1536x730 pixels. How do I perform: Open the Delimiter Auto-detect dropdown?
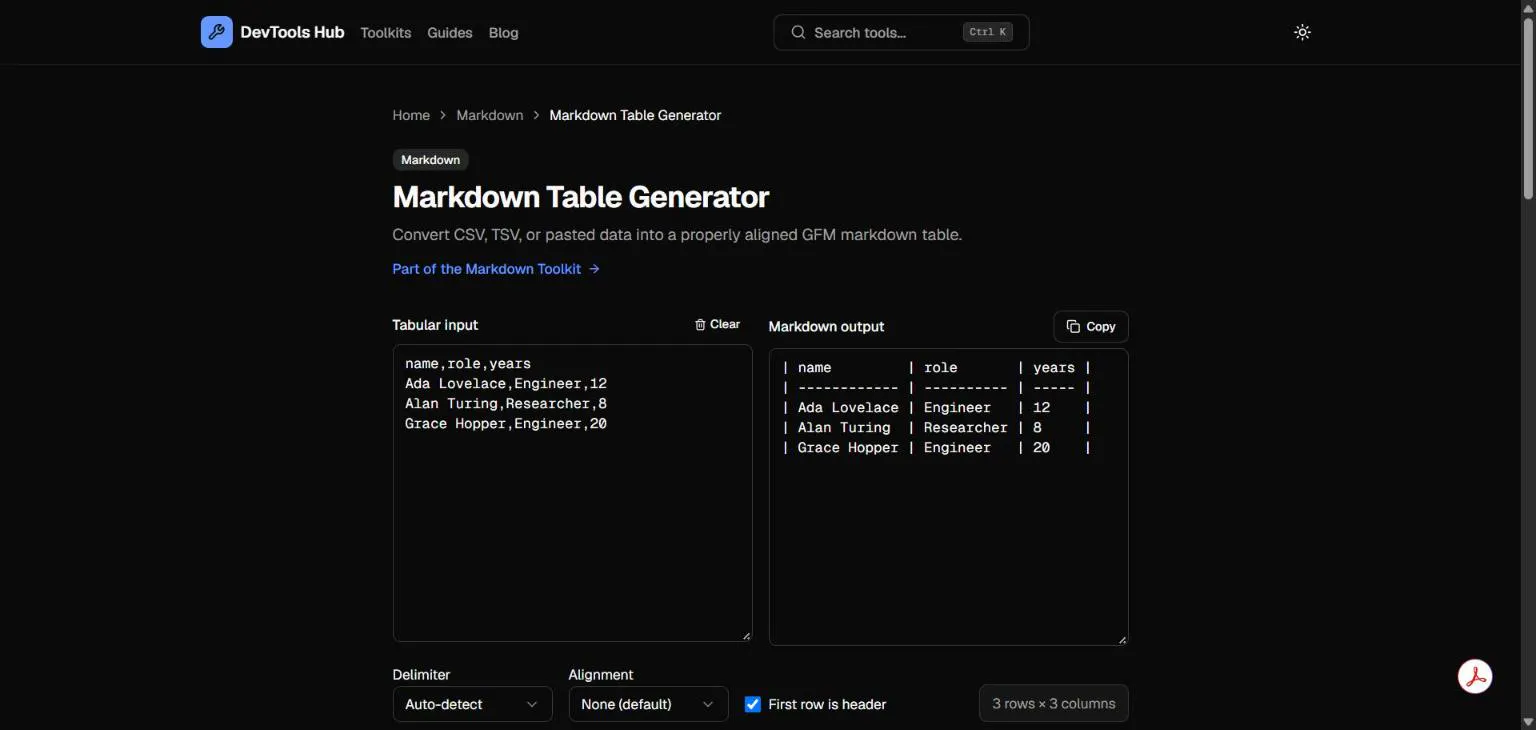472,704
